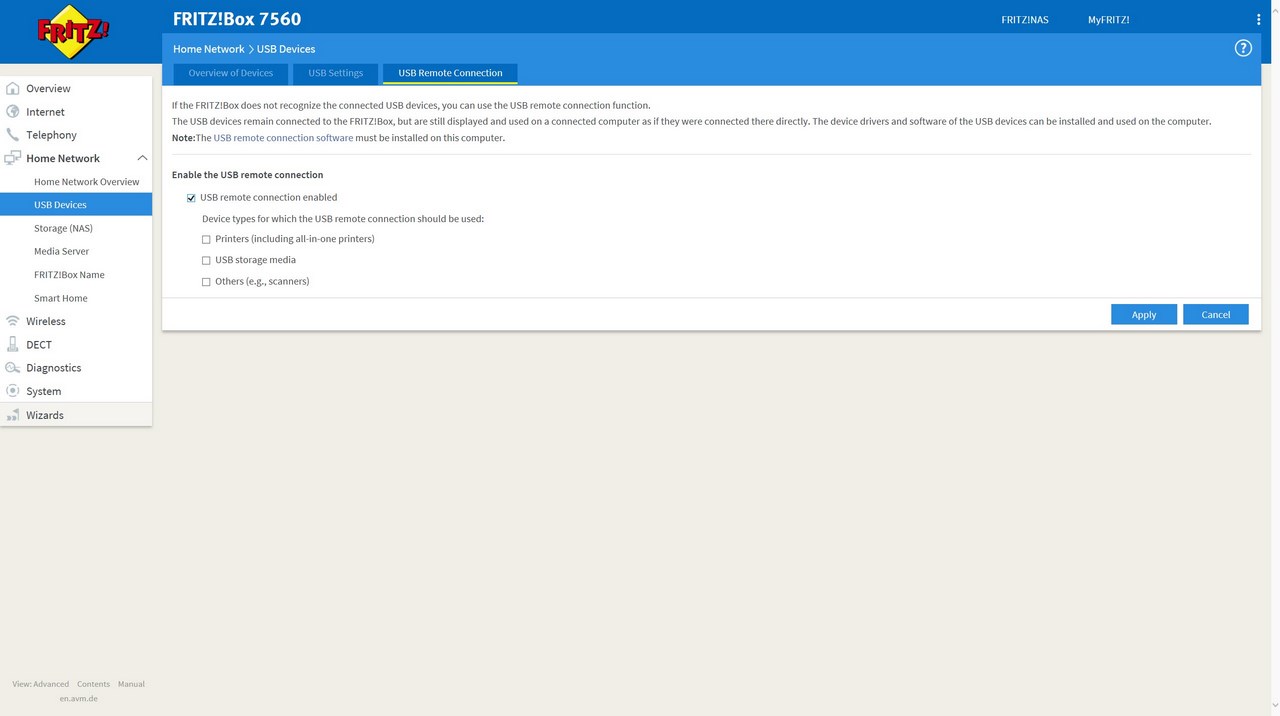Open MyFRITZ! in header

[x=1109, y=20]
